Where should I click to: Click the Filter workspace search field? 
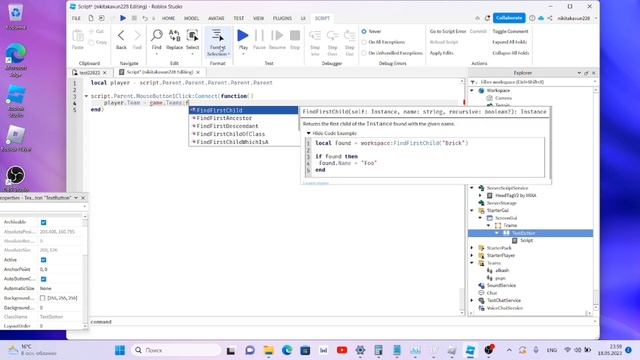[x=532, y=82]
